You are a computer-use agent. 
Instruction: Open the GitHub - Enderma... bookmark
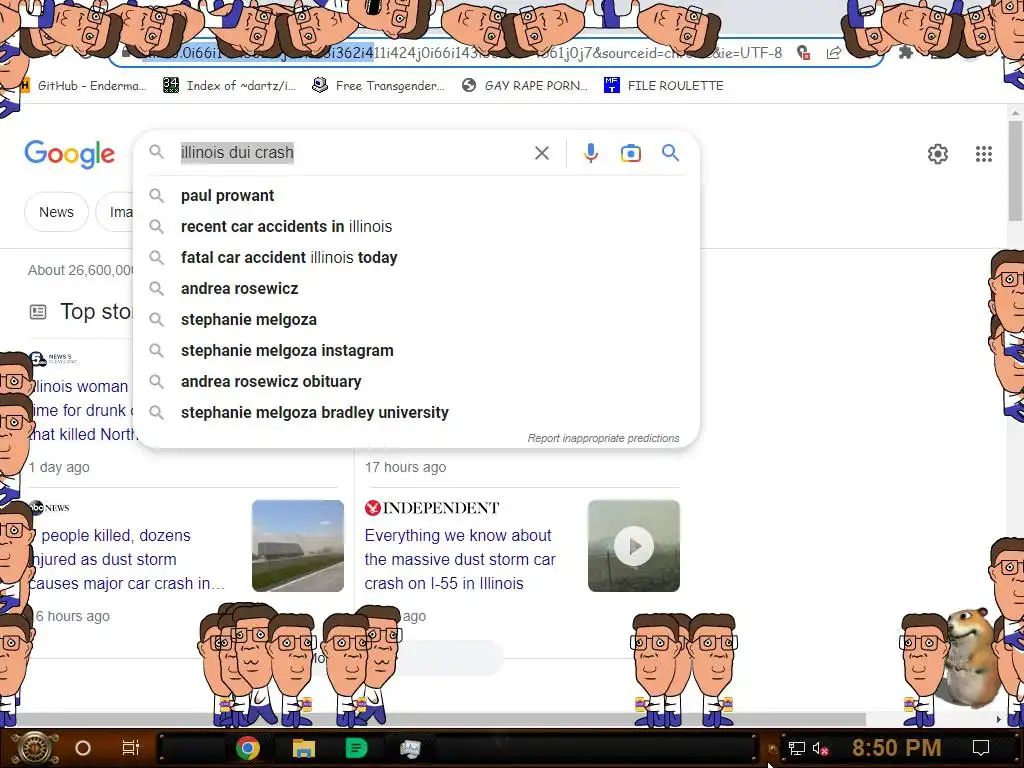[x=85, y=86]
